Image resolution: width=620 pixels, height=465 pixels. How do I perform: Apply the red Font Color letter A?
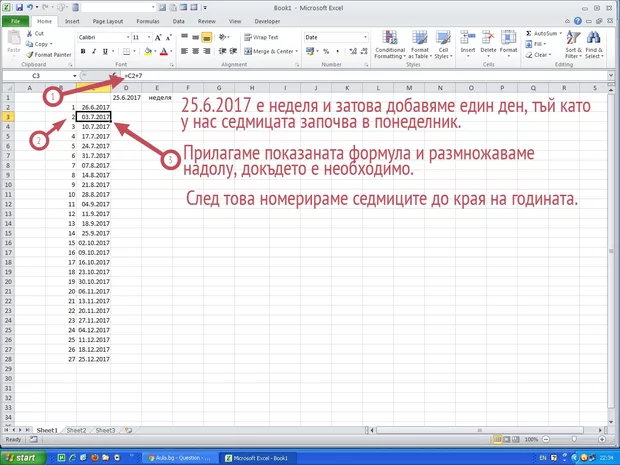164,51
